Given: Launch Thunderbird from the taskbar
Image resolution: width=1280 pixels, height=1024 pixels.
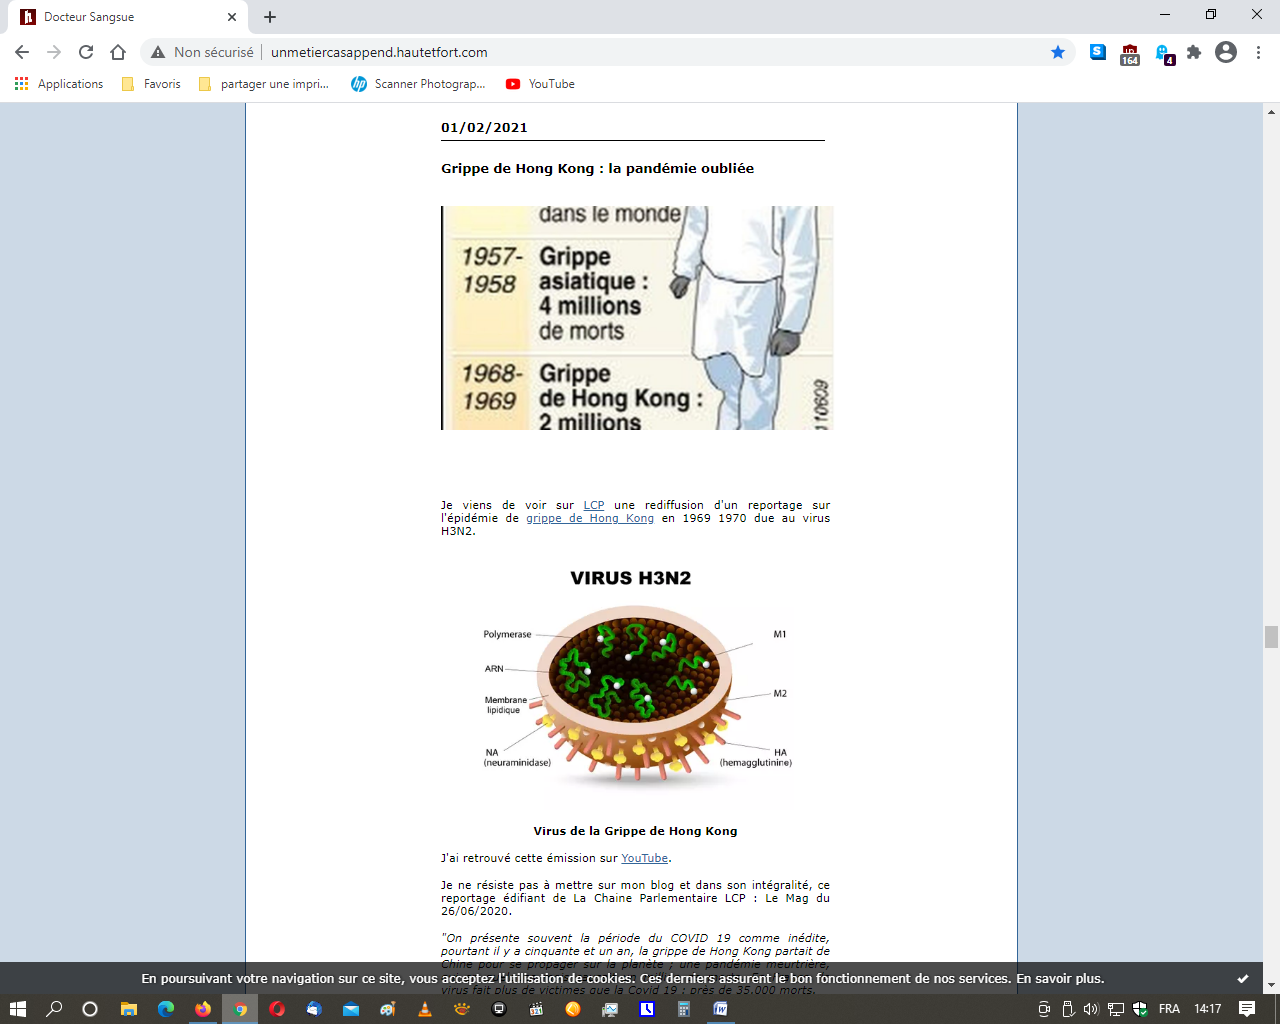Looking at the screenshot, I should click(314, 1009).
